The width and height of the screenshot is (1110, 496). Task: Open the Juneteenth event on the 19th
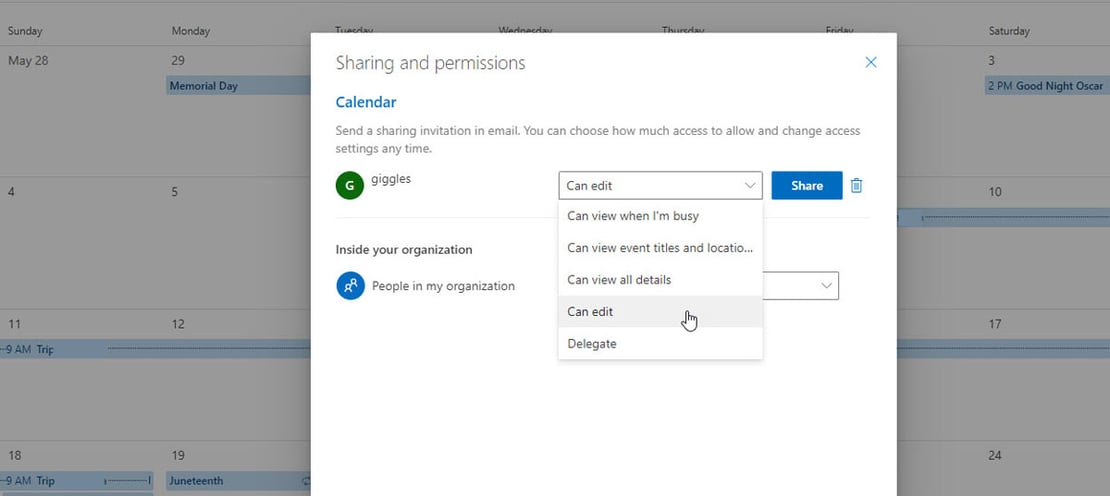click(235, 481)
